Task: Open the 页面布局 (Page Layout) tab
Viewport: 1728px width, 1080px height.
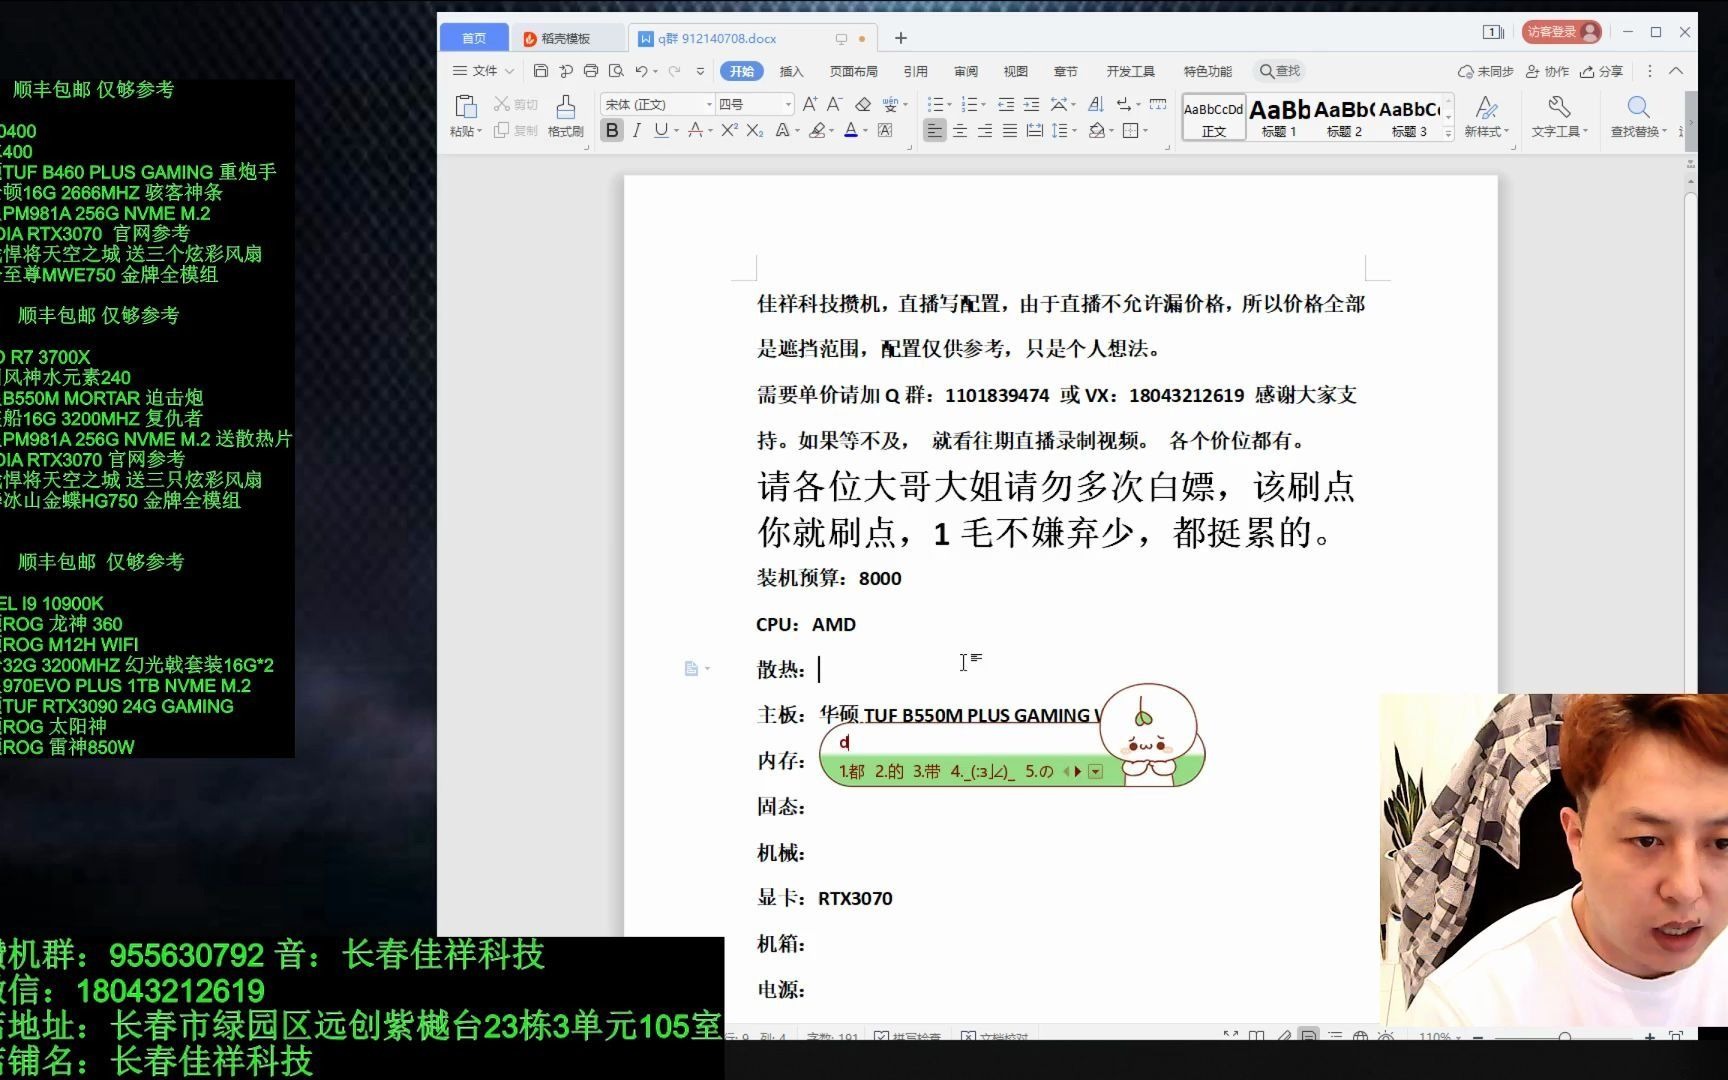Action: pos(853,71)
